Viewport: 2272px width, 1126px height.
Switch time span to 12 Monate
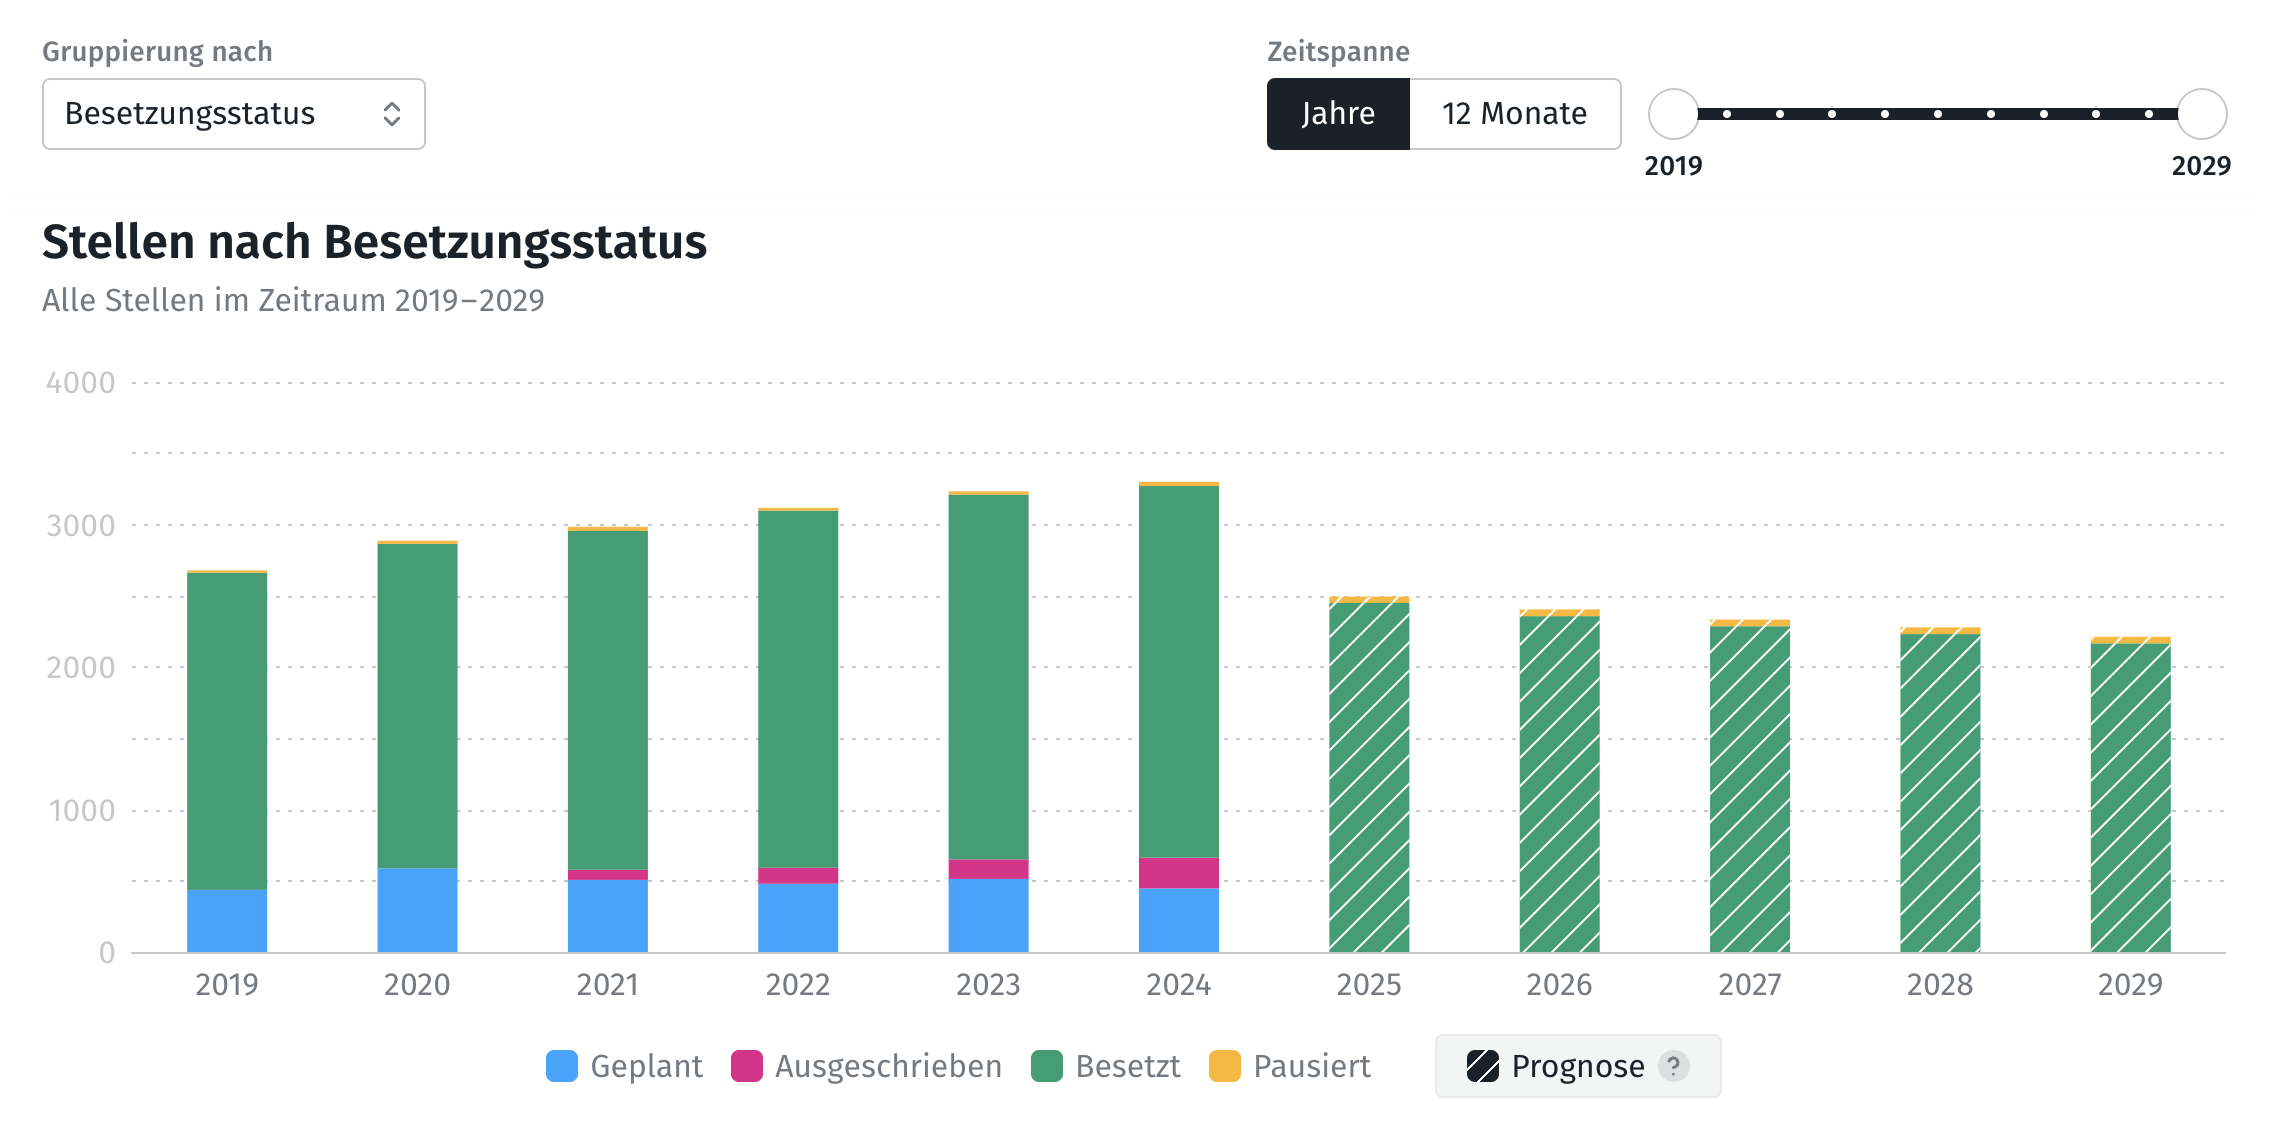pyautogui.click(x=1514, y=114)
